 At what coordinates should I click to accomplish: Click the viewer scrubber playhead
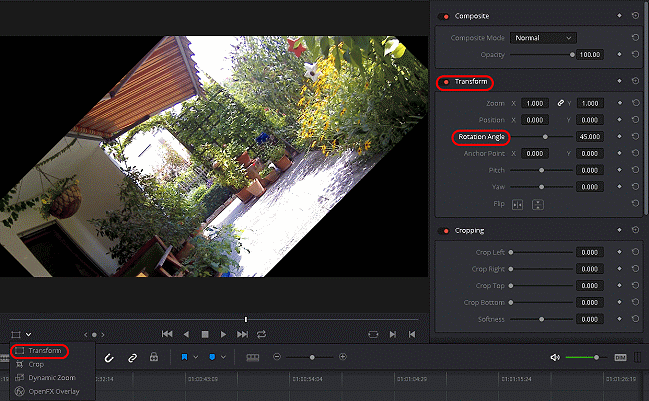point(246,319)
